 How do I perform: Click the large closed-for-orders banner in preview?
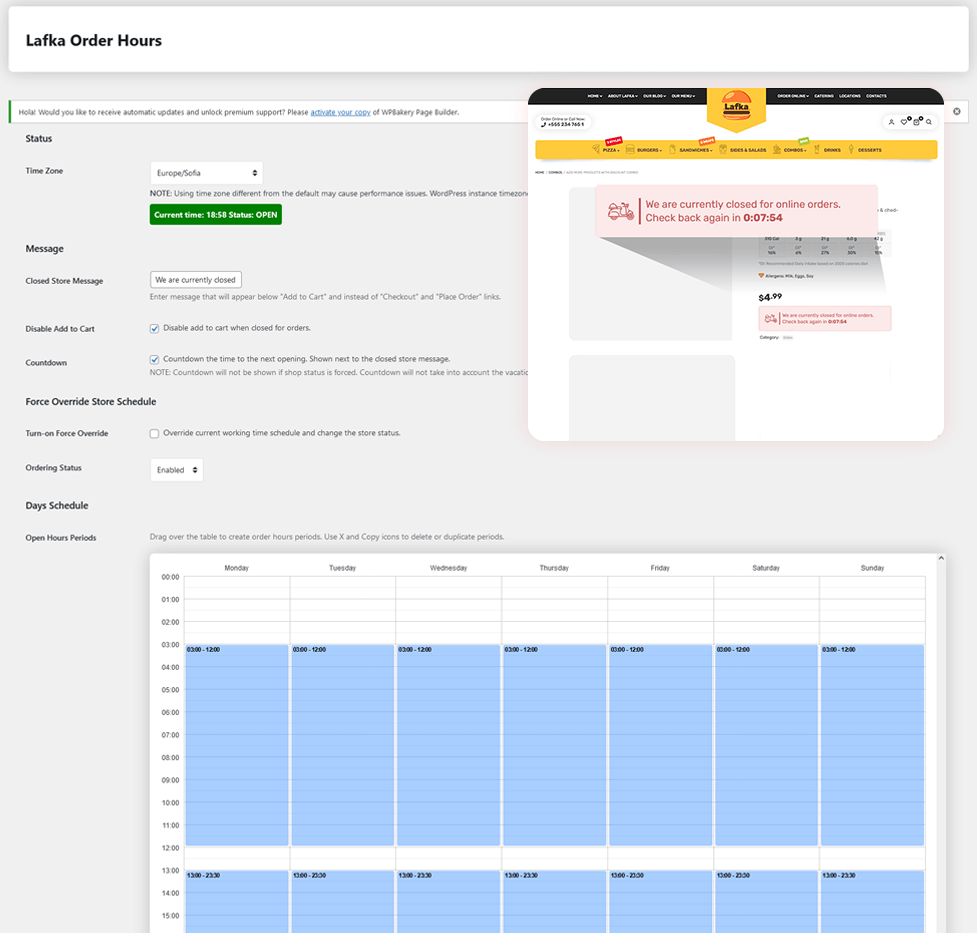736,211
